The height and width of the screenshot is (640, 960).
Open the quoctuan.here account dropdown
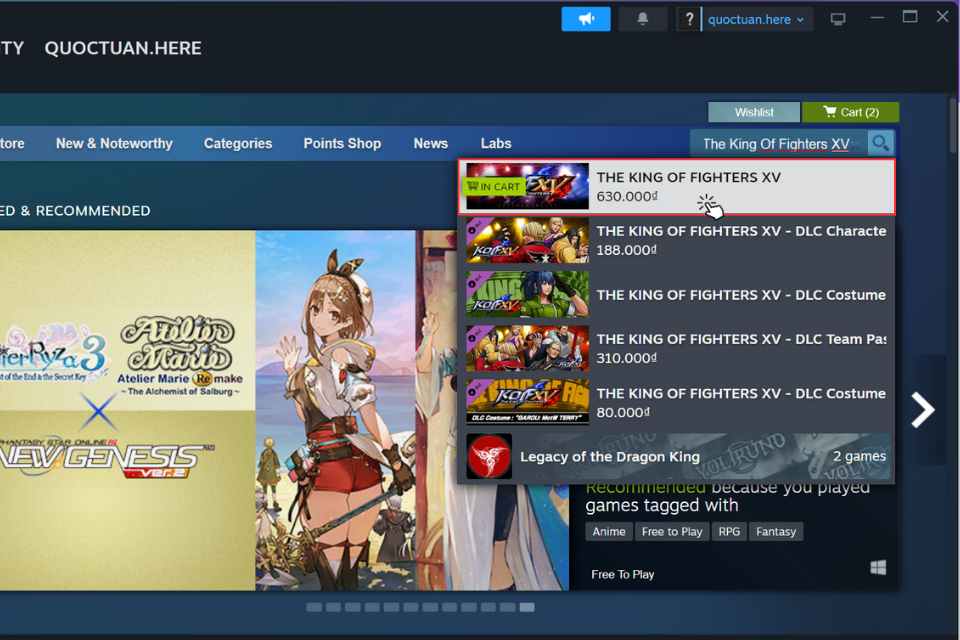756,20
